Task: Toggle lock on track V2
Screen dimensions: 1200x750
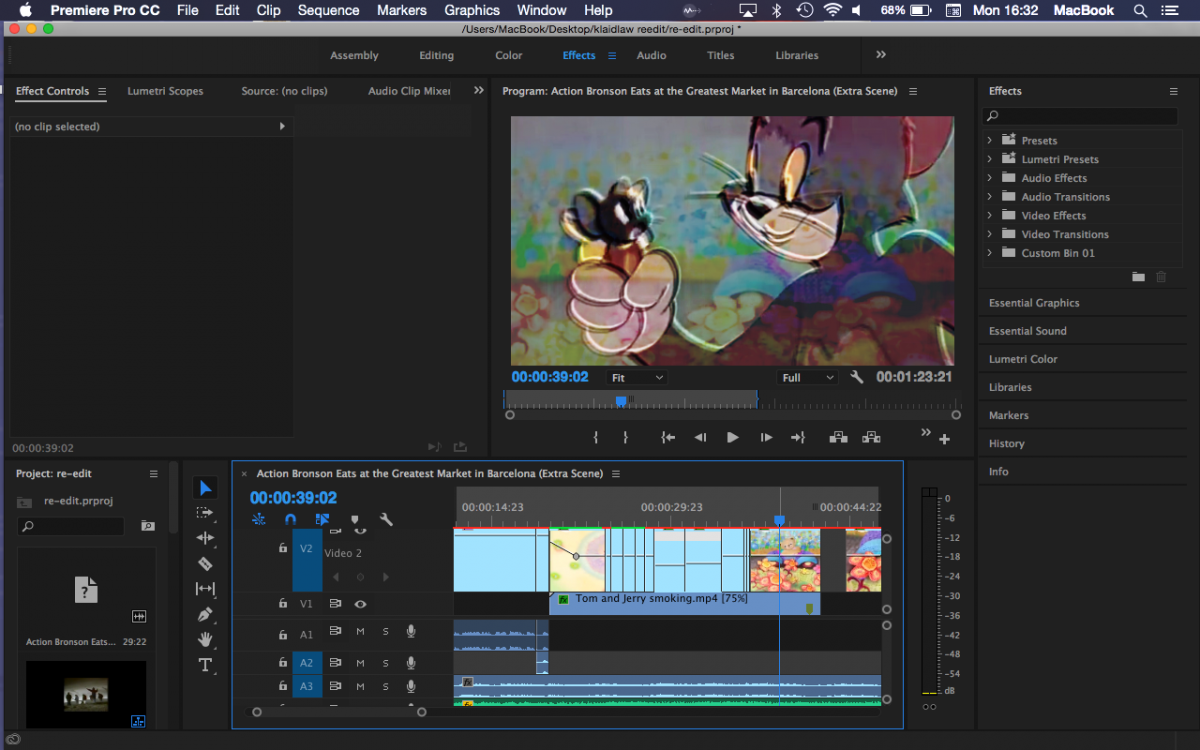Action: (283, 548)
